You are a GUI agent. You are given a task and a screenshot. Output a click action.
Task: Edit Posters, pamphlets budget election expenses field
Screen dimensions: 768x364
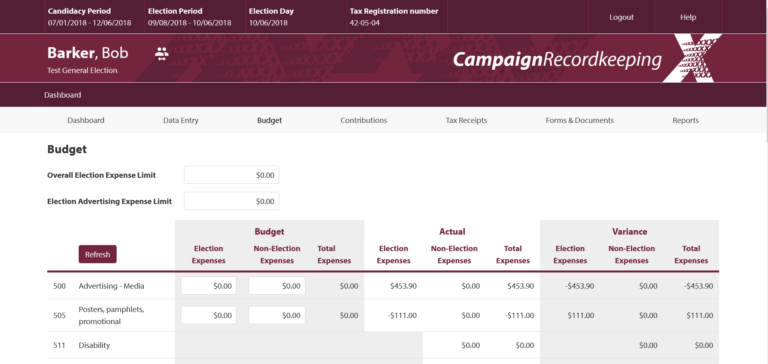(x=209, y=315)
